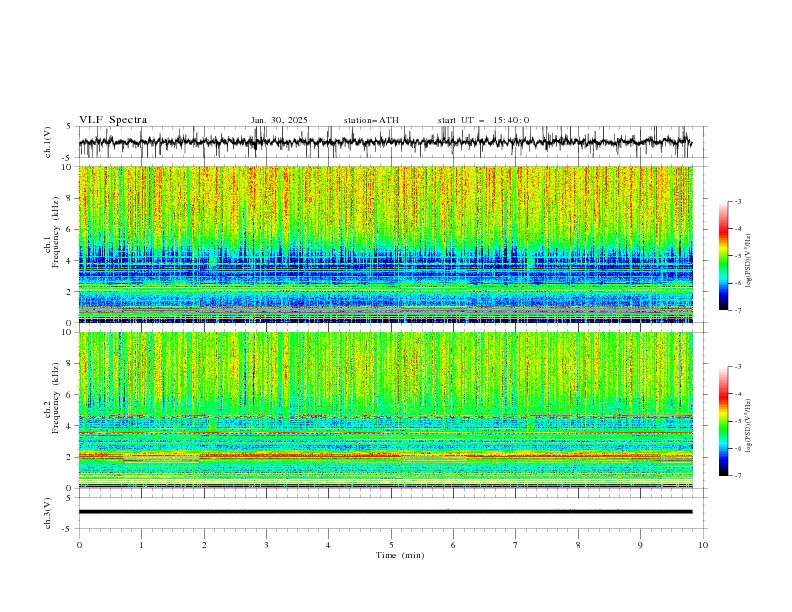Click time axis tick label "0"
Screen dimensions: 792x612
coord(79,545)
